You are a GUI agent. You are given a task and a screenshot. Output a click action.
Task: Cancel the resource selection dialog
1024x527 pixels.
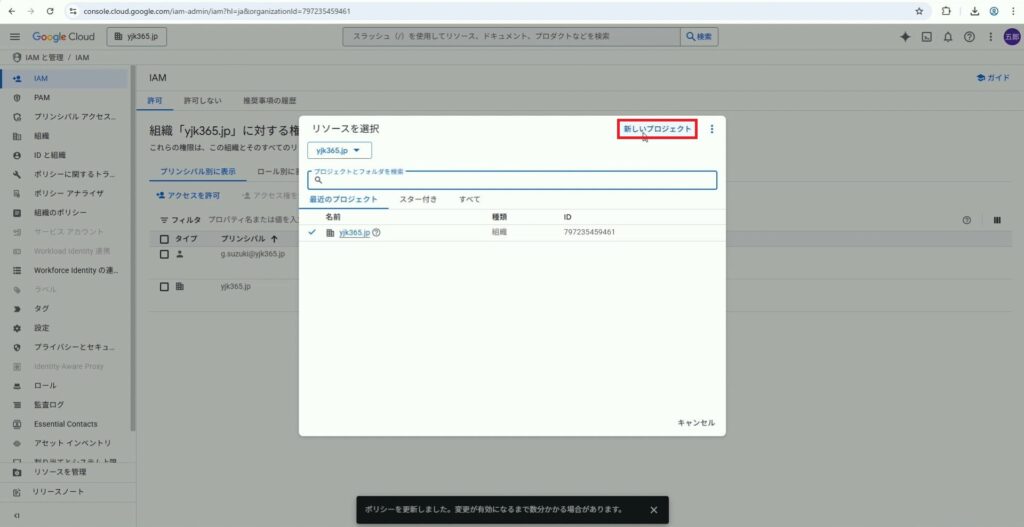696,423
